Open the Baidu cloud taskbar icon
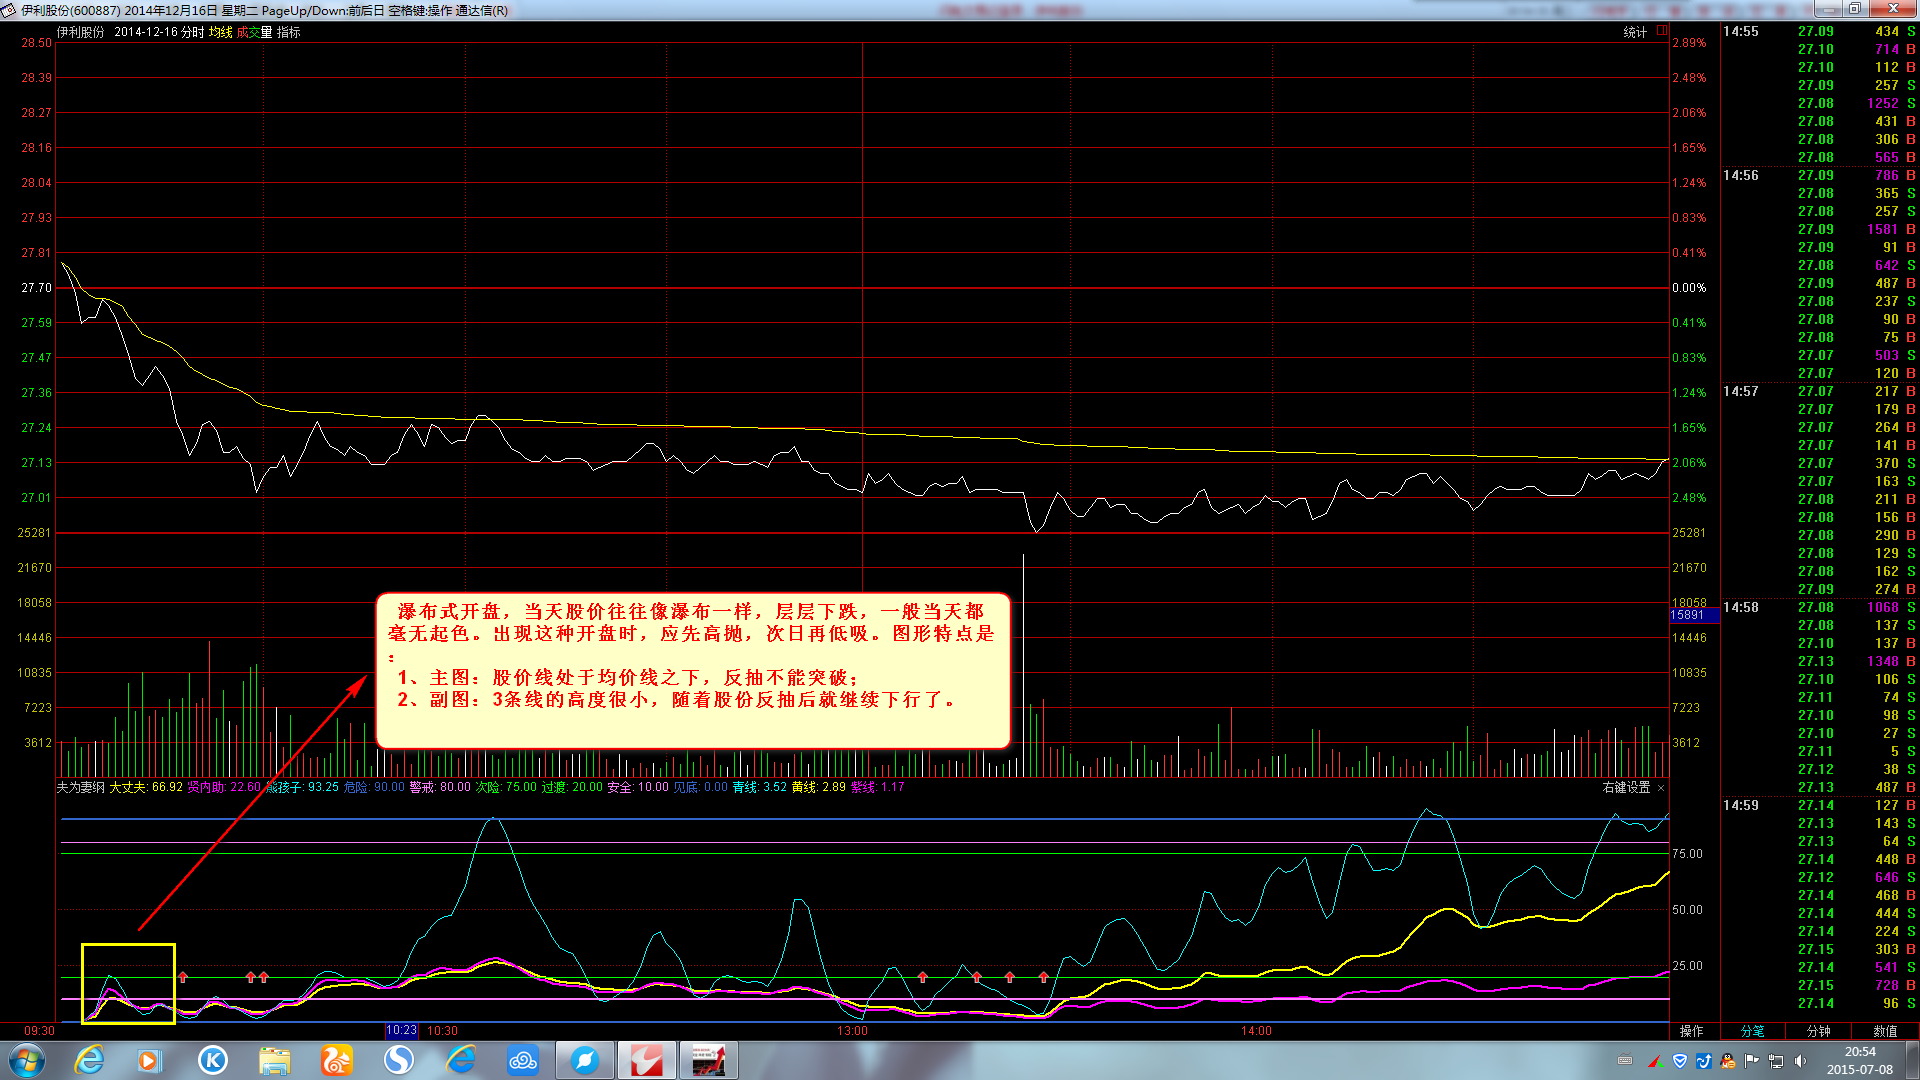This screenshot has height=1080, width=1920. pyautogui.click(x=523, y=1060)
